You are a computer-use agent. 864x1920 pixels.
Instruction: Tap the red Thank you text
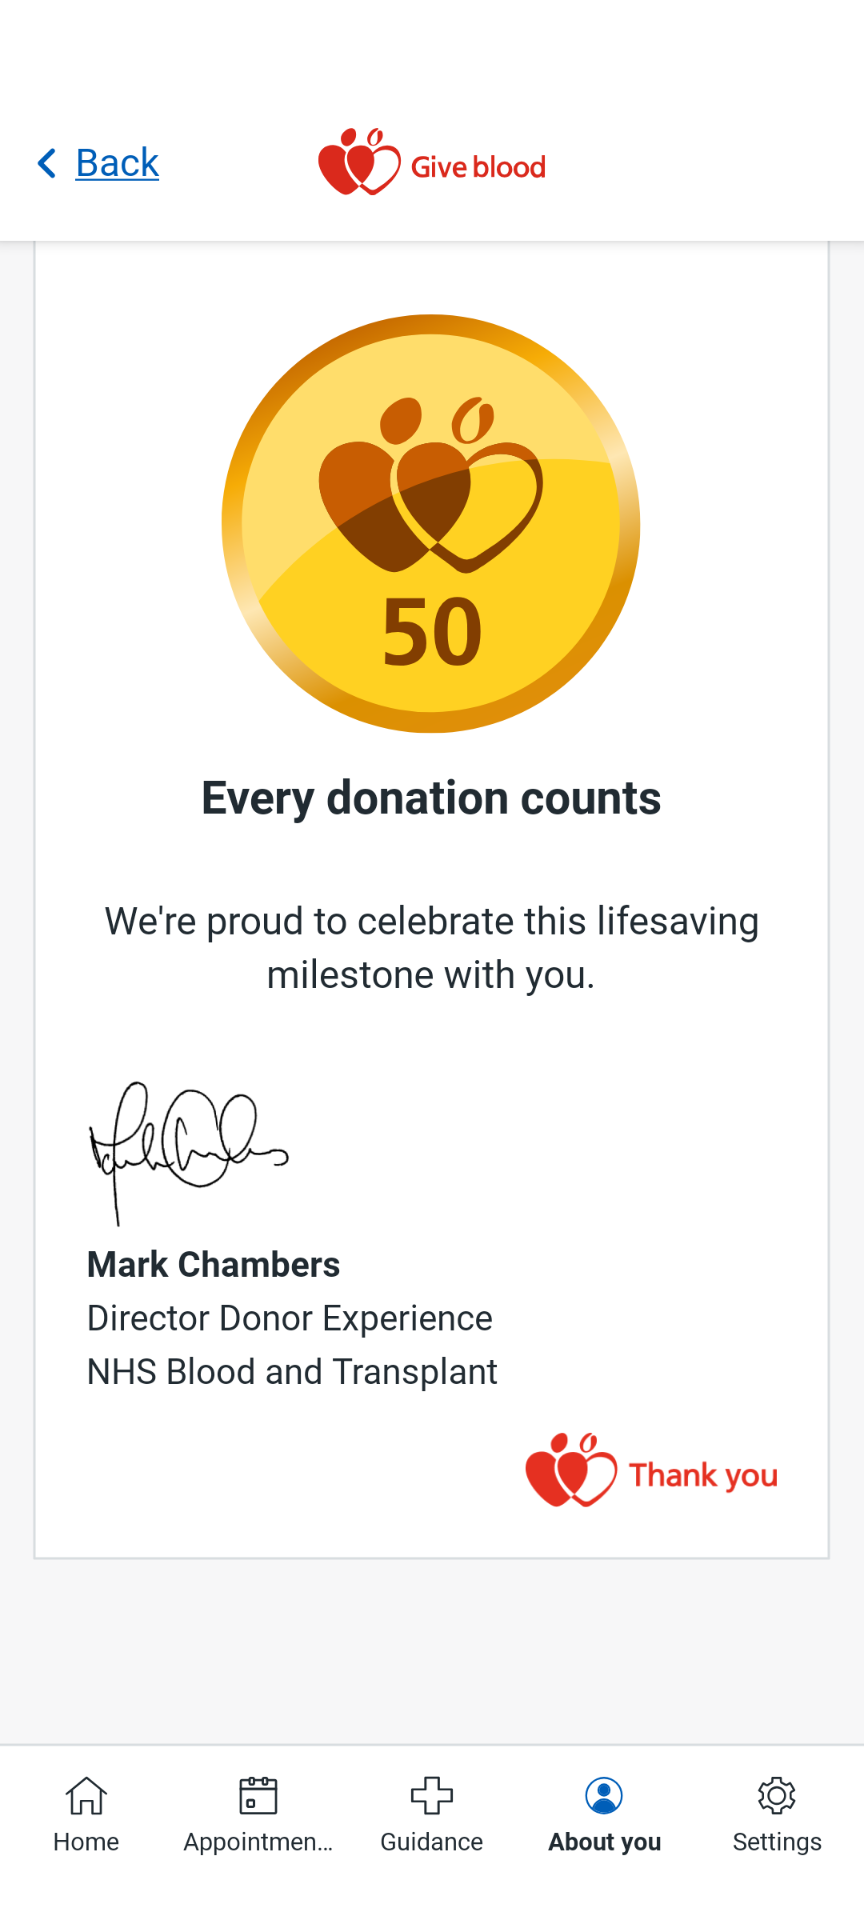703,1475
